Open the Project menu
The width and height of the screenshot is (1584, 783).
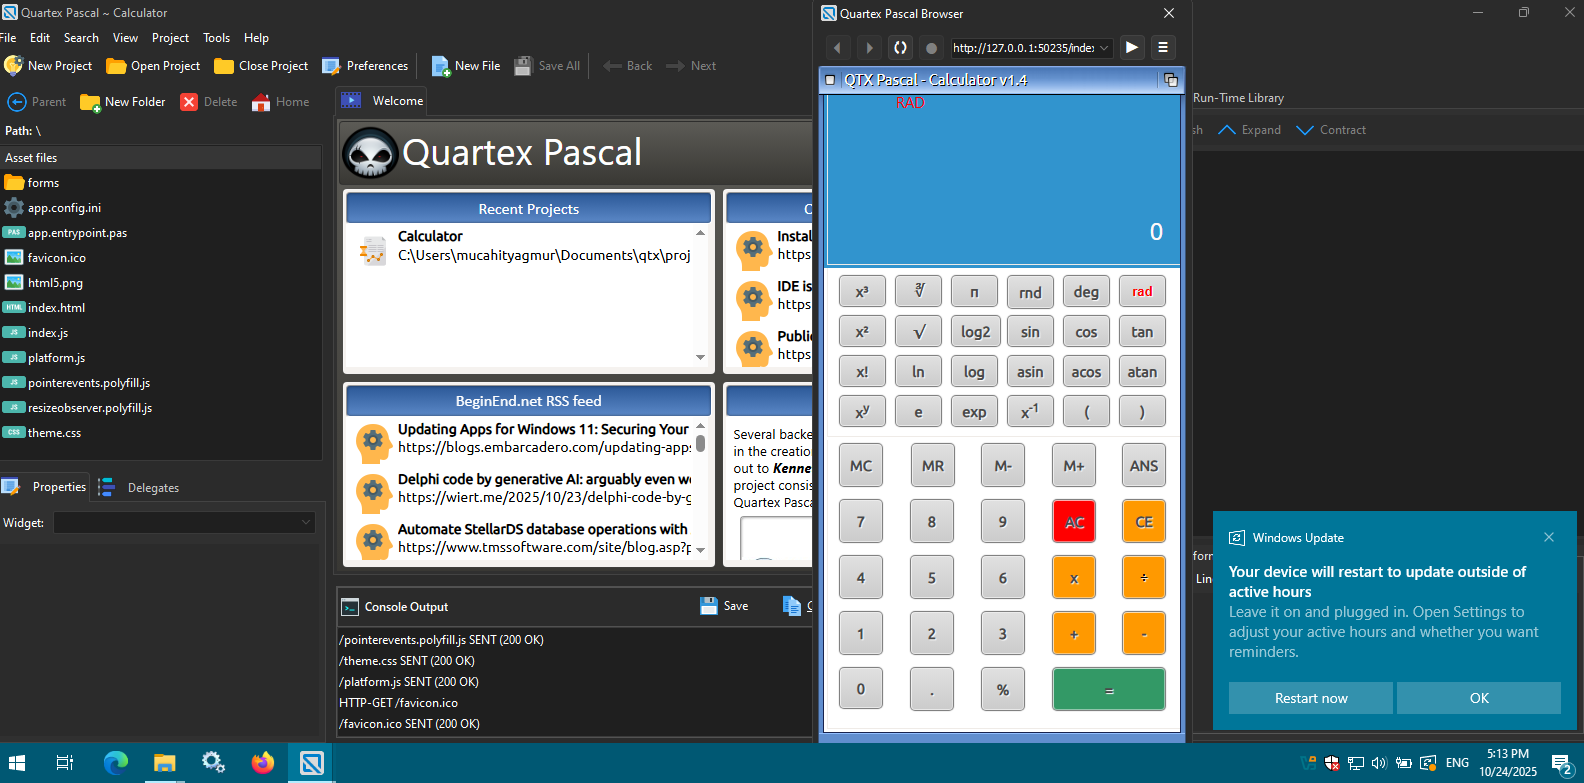pyautogui.click(x=170, y=38)
